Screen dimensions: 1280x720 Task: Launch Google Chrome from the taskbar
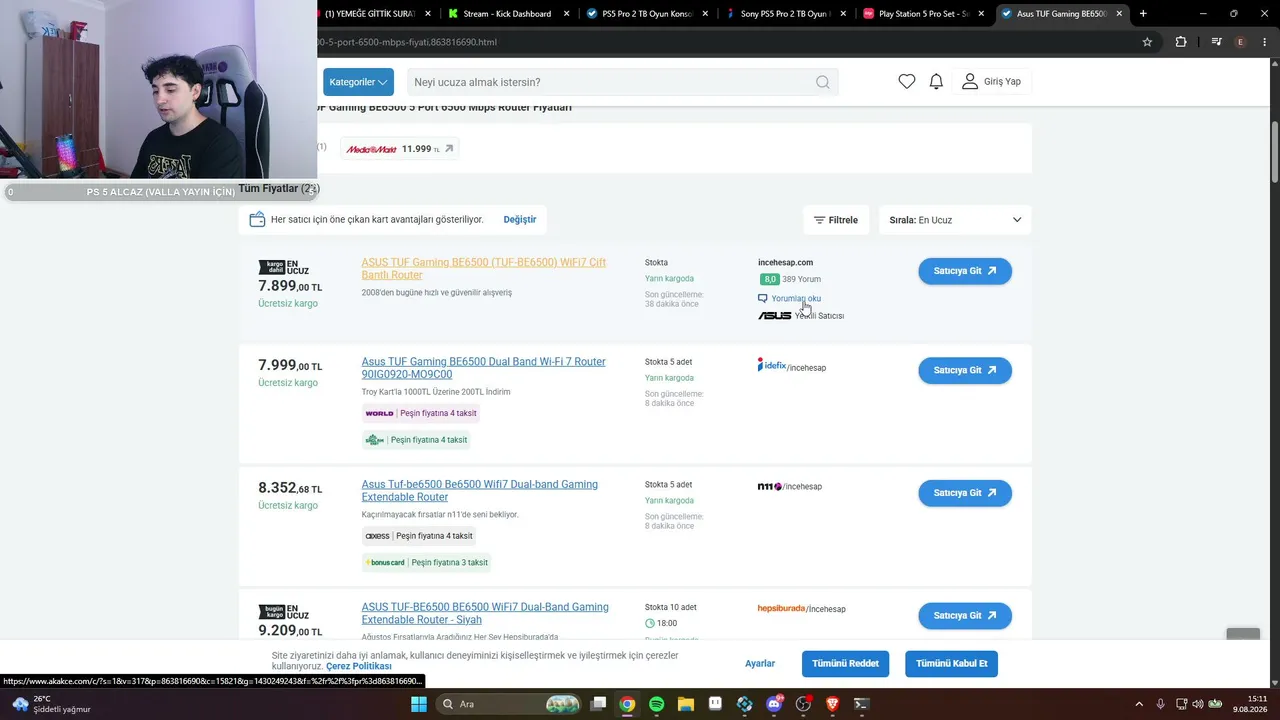click(627, 704)
